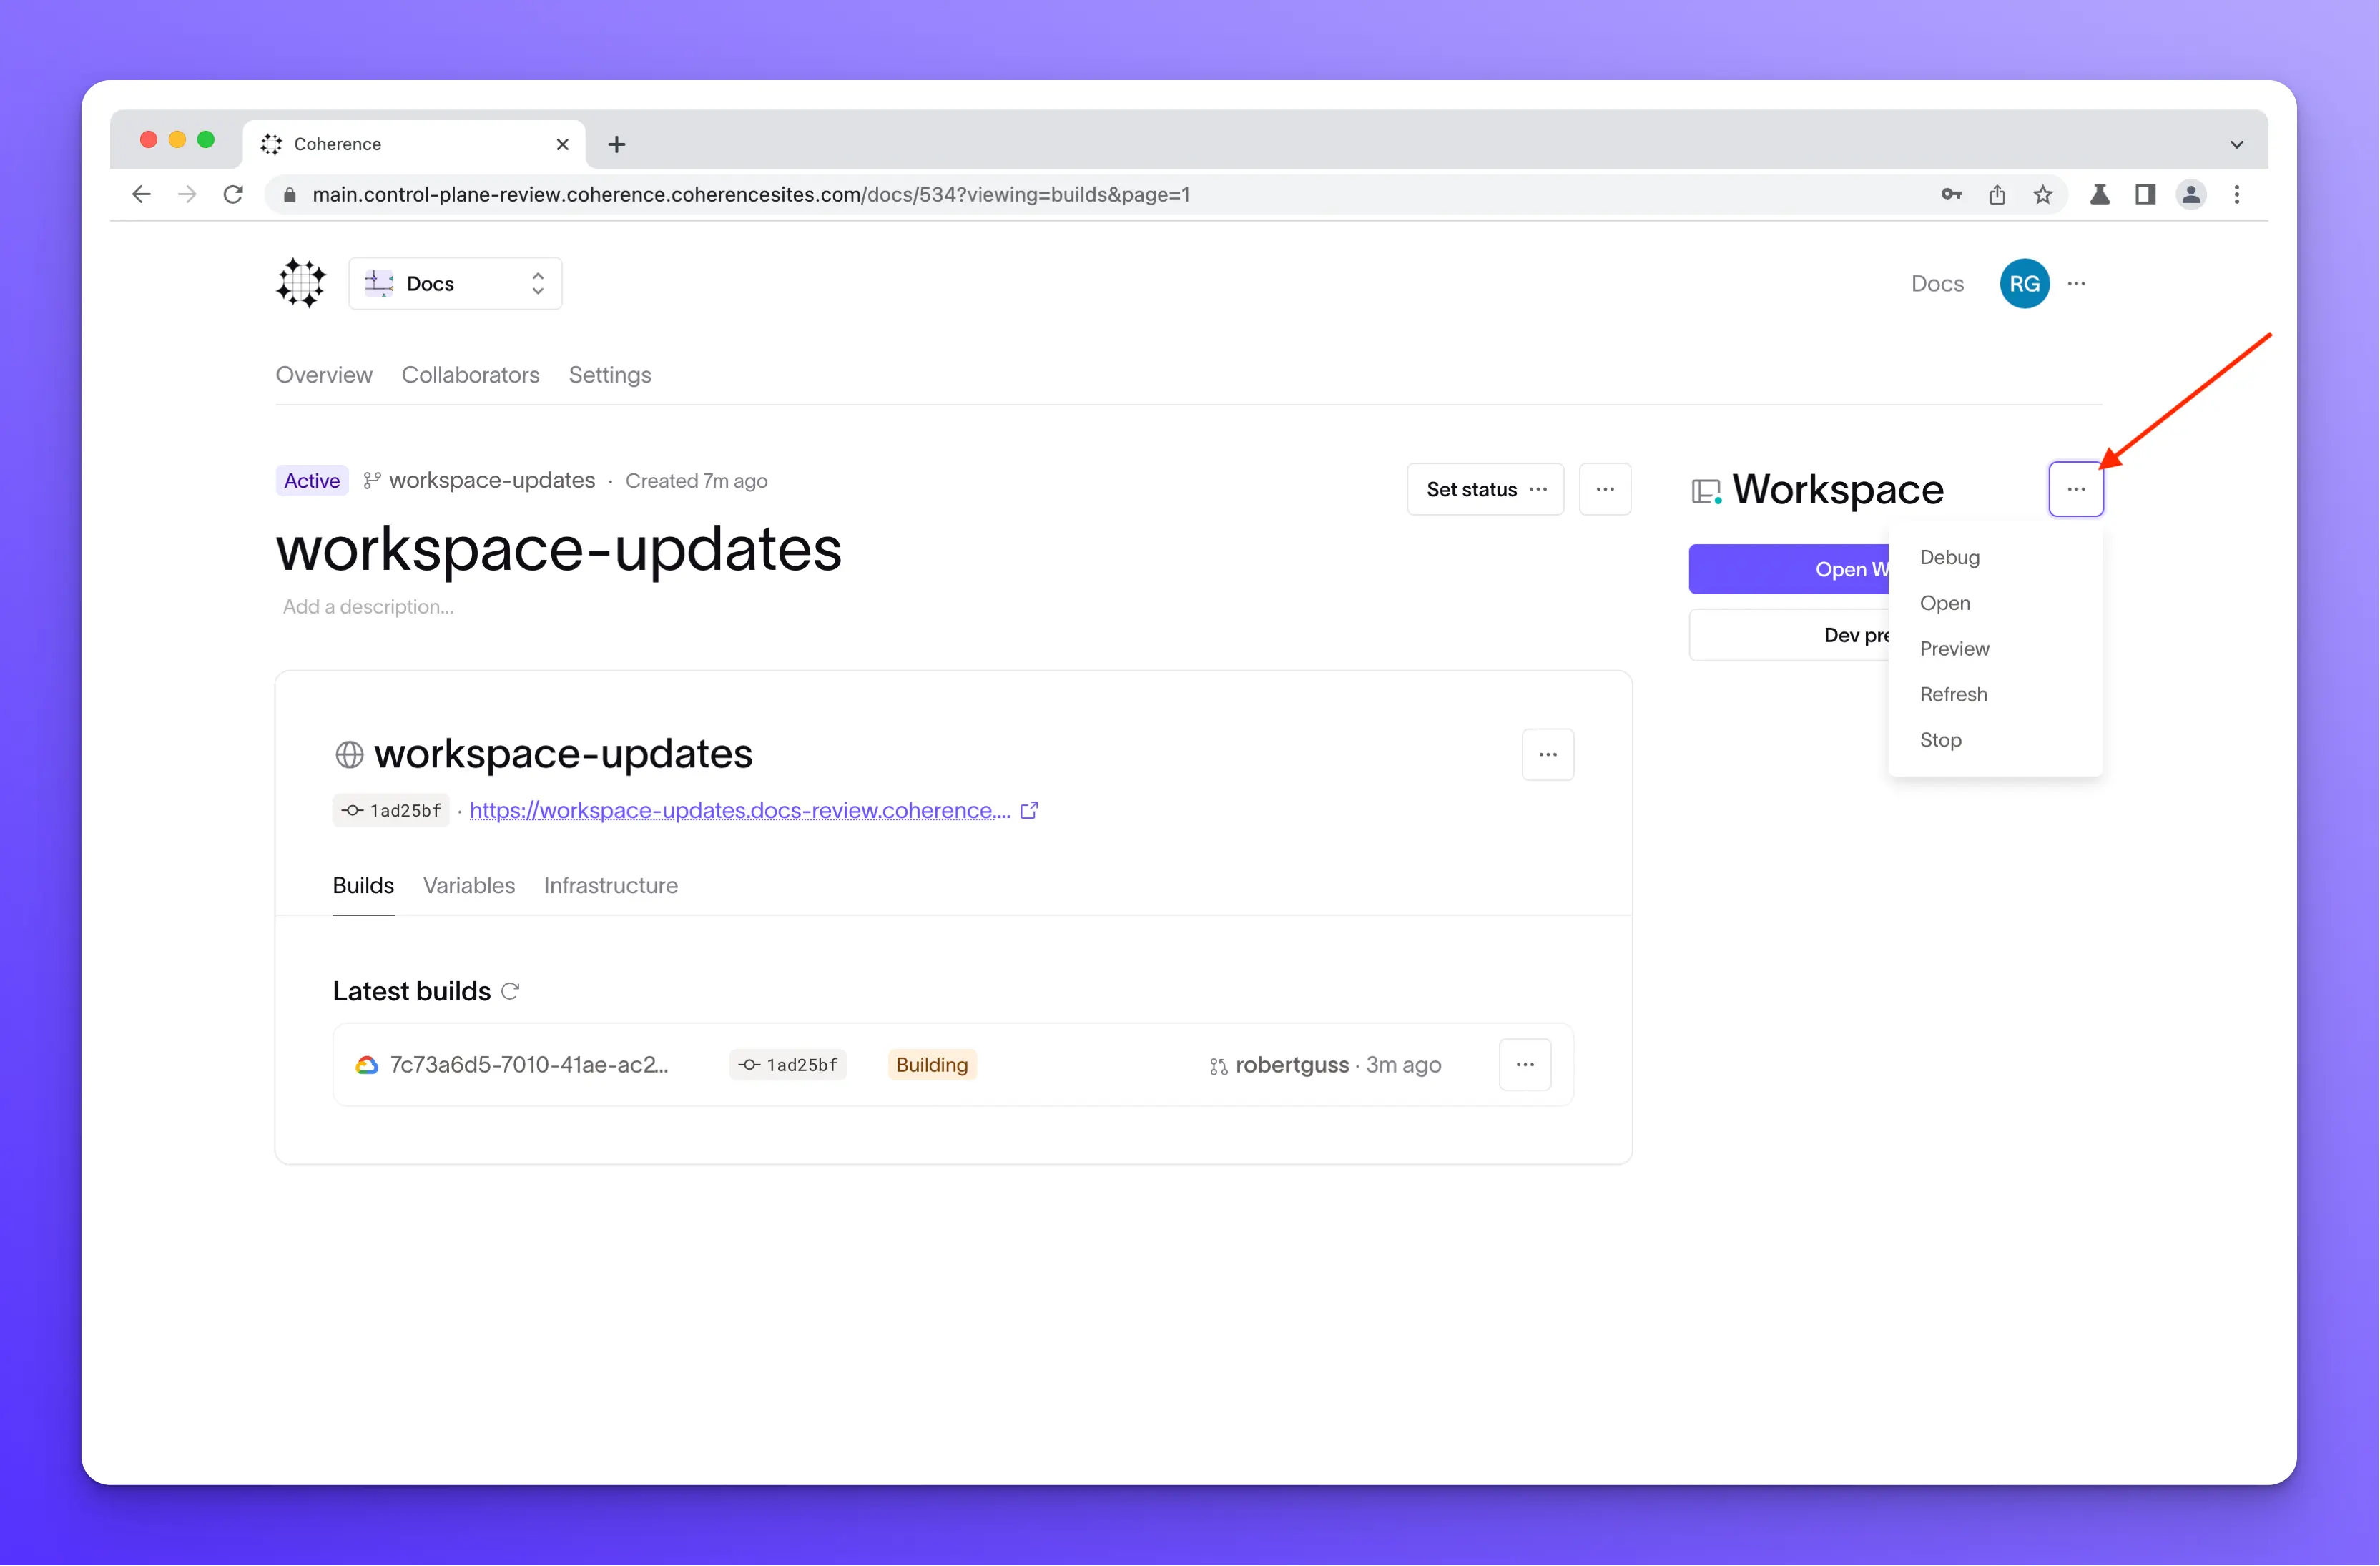Open the workspace-updates docs-review URL link
The height and width of the screenshot is (1566, 2380).
(740, 811)
